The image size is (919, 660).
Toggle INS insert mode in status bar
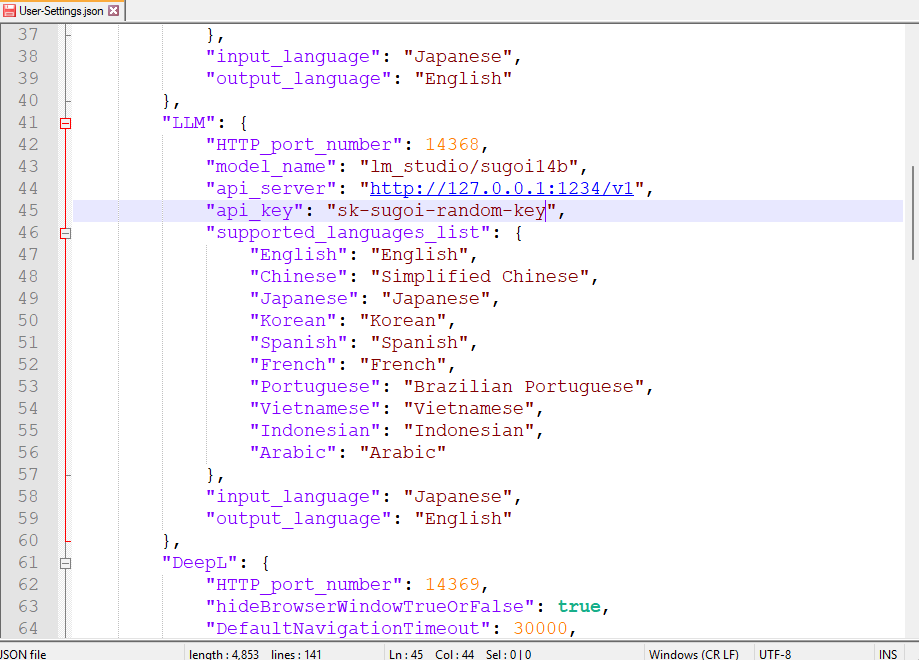888,654
